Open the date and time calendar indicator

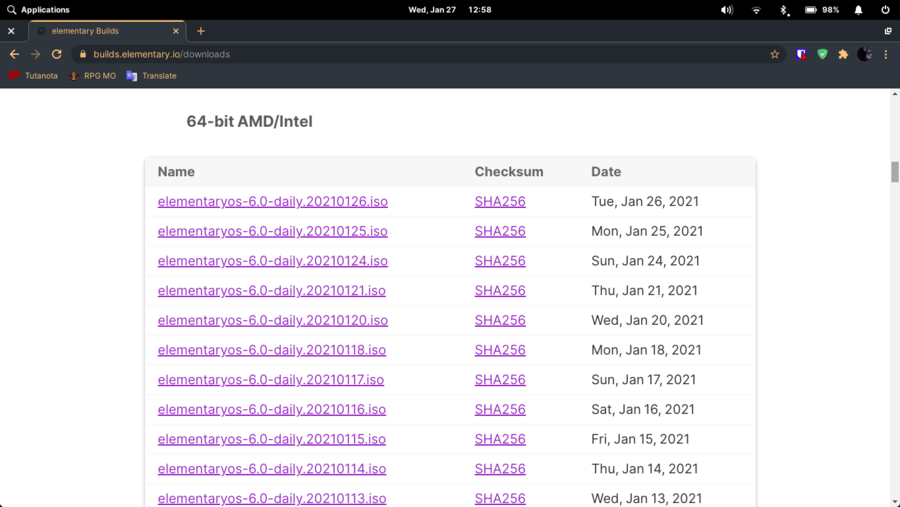tap(449, 10)
